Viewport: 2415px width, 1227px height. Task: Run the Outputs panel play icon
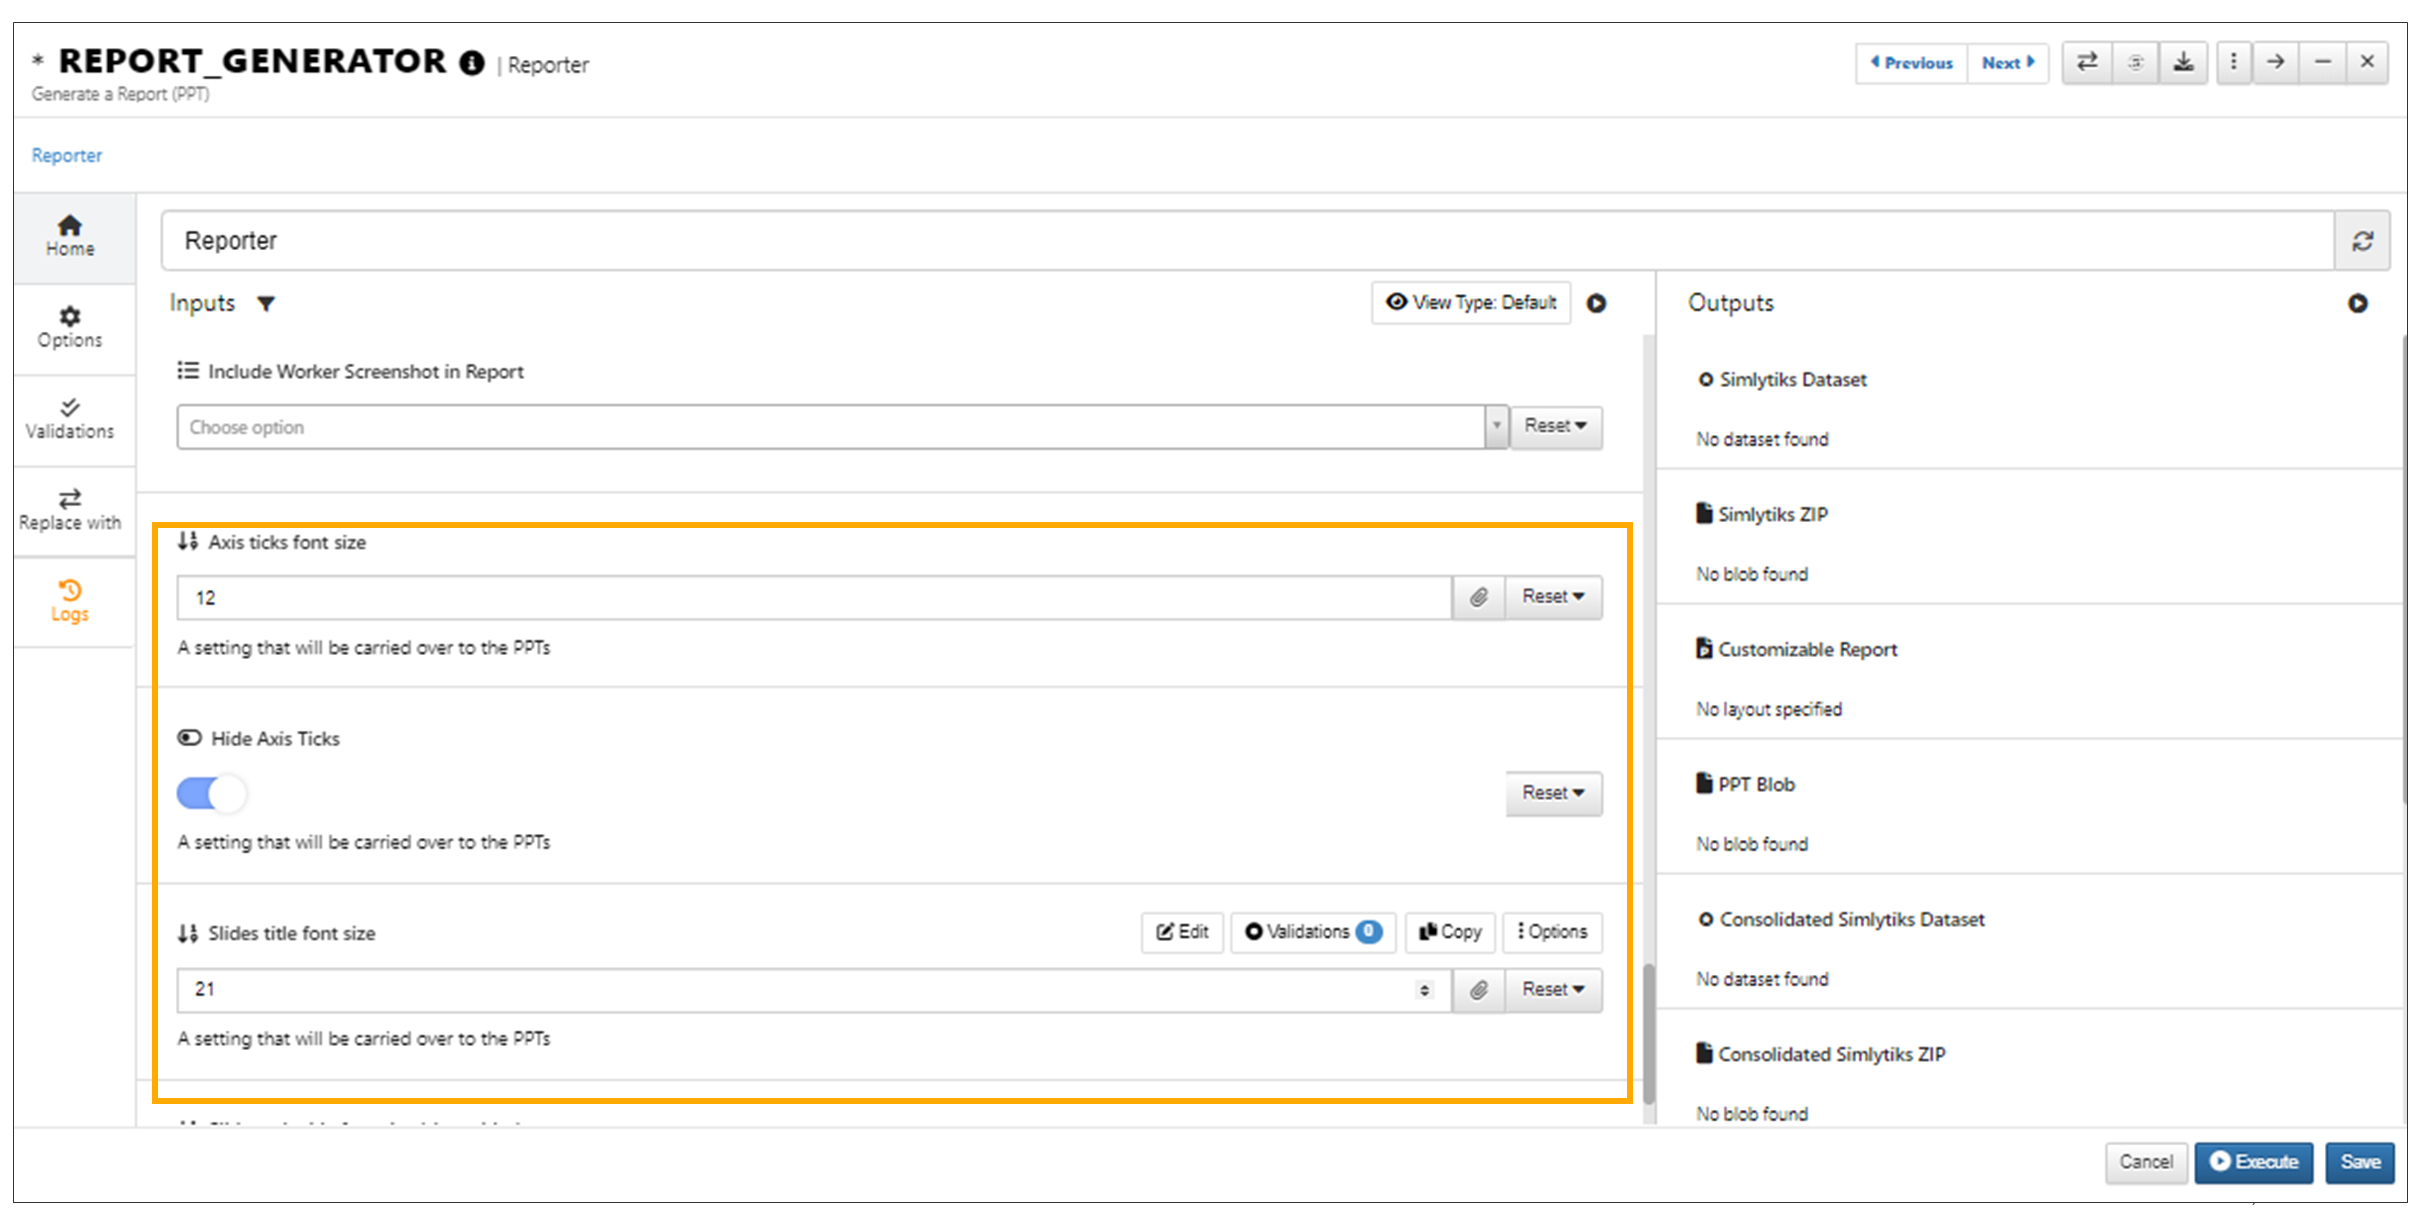[x=2357, y=303]
